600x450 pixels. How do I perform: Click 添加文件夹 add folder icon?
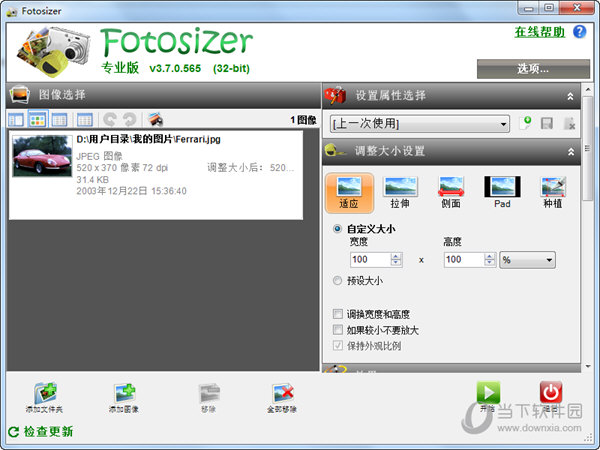(x=44, y=398)
